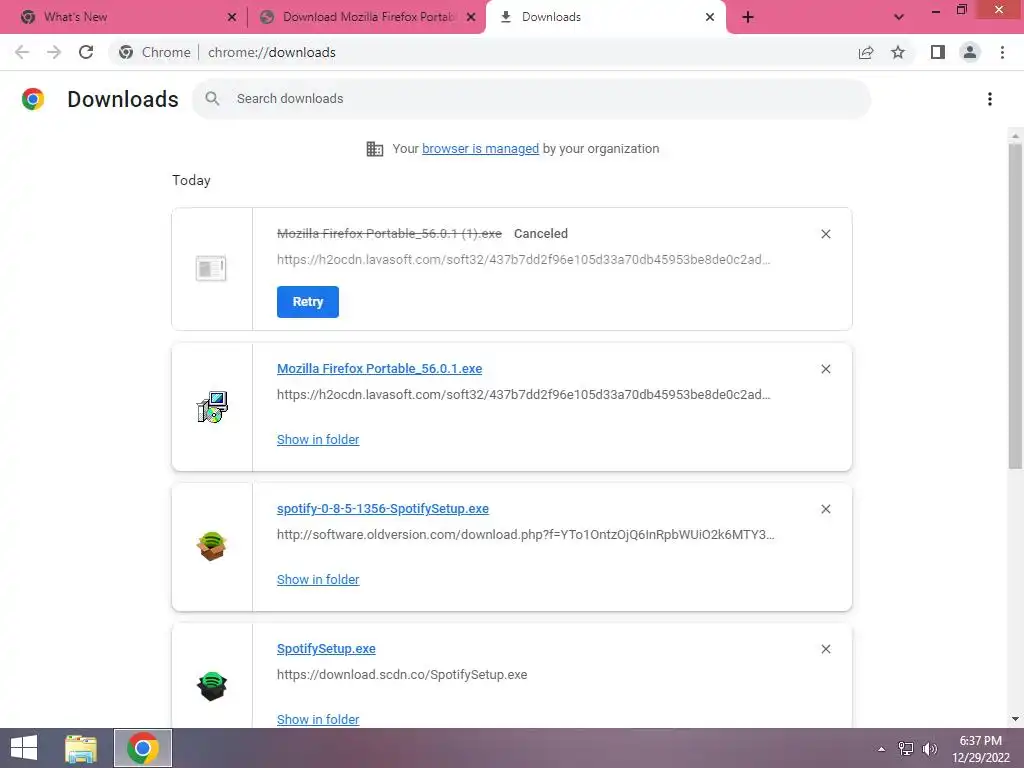Click the spotify-0-8-5-1356 installer icon

[x=212, y=547]
